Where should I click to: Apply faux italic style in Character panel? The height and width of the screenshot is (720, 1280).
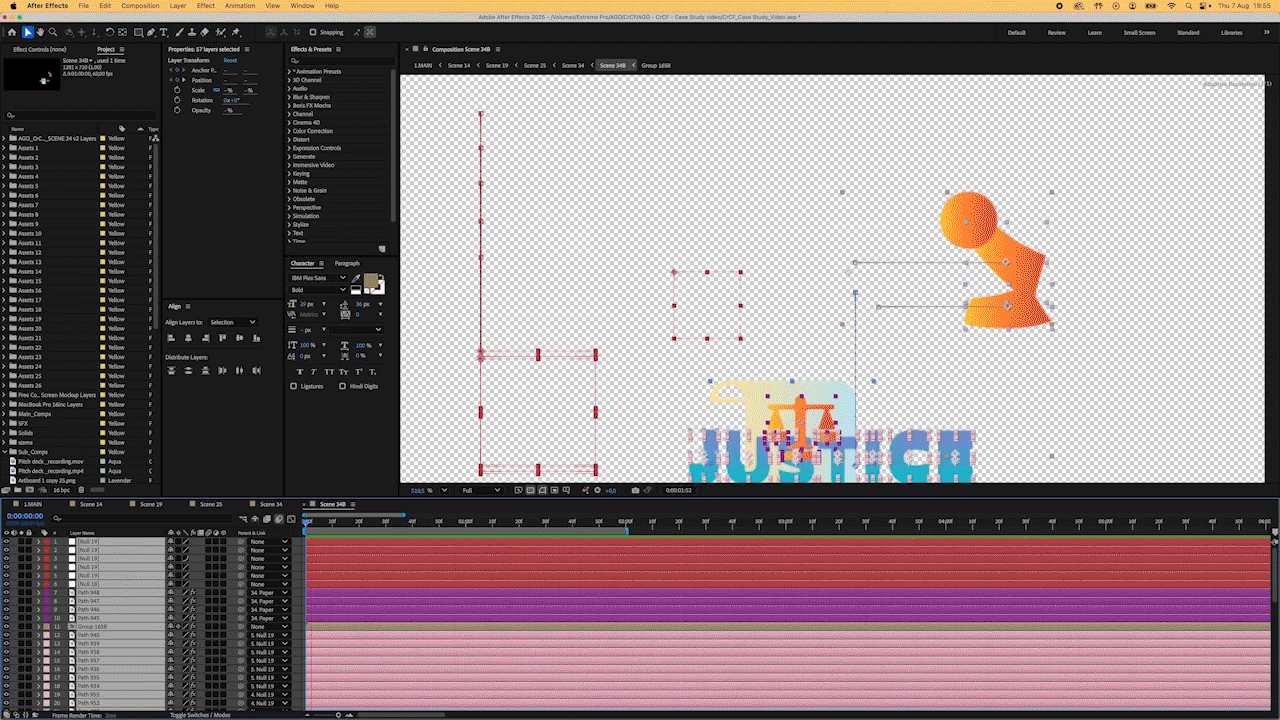314,372
